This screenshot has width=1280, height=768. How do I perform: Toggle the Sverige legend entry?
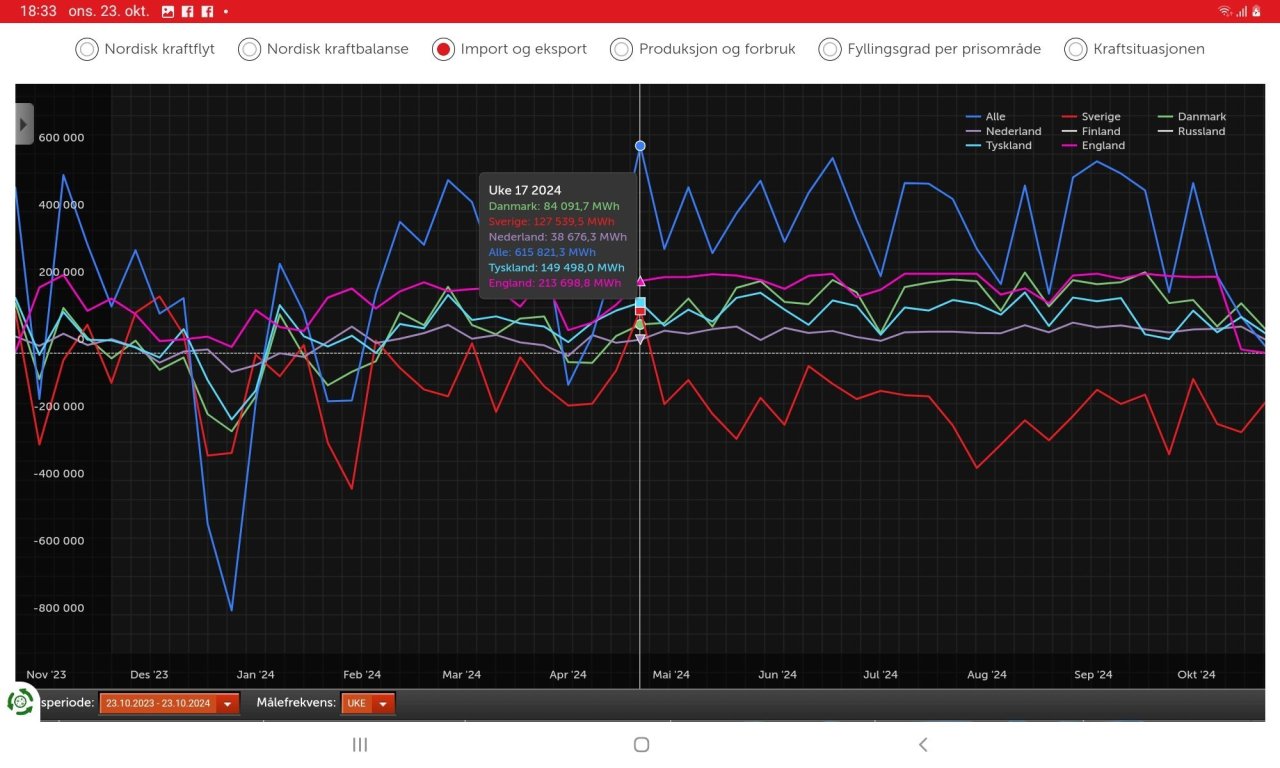[1090, 117]
